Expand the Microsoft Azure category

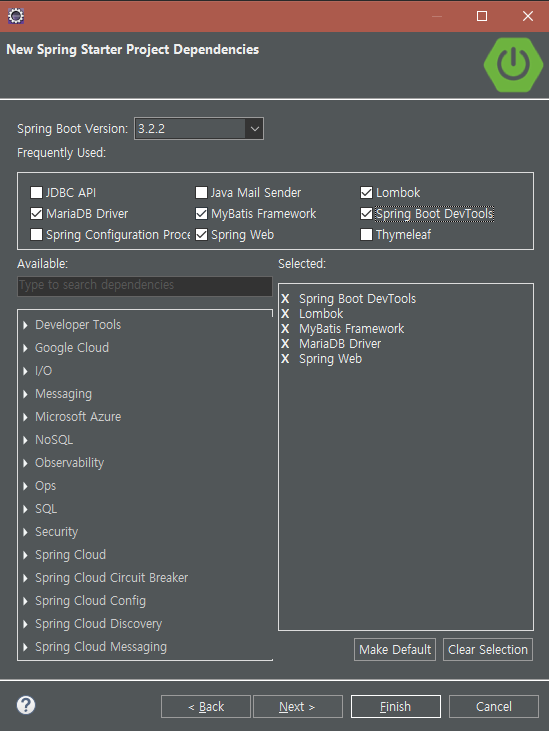coord(25,417)
